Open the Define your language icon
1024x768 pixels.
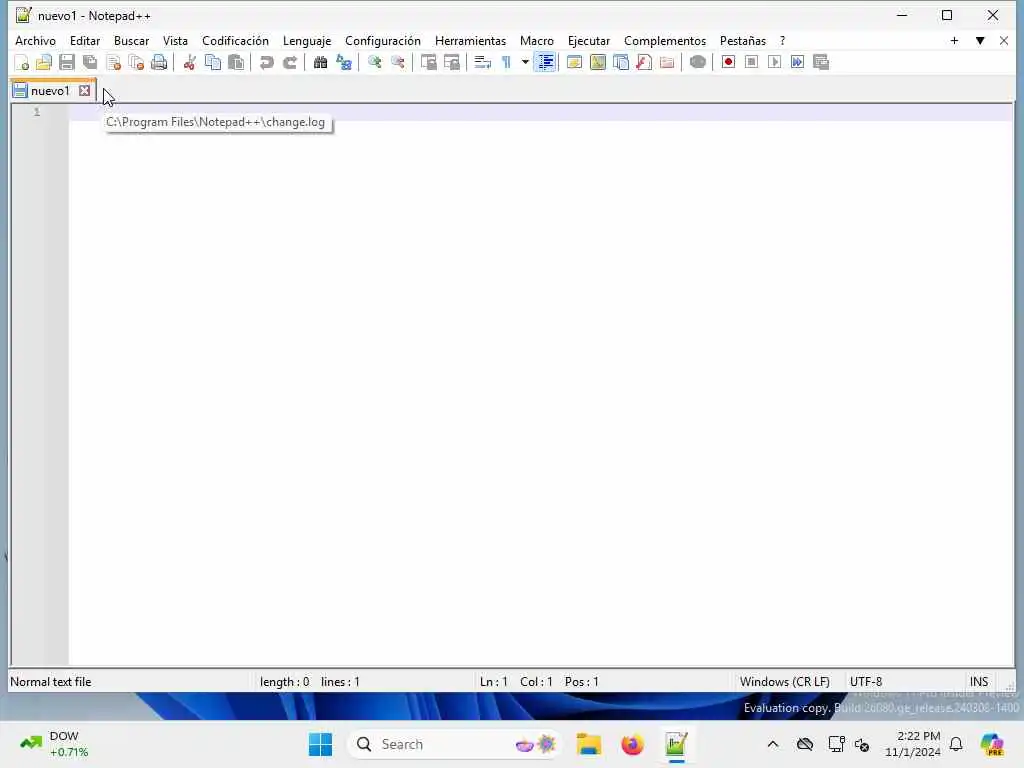(574, 63)
